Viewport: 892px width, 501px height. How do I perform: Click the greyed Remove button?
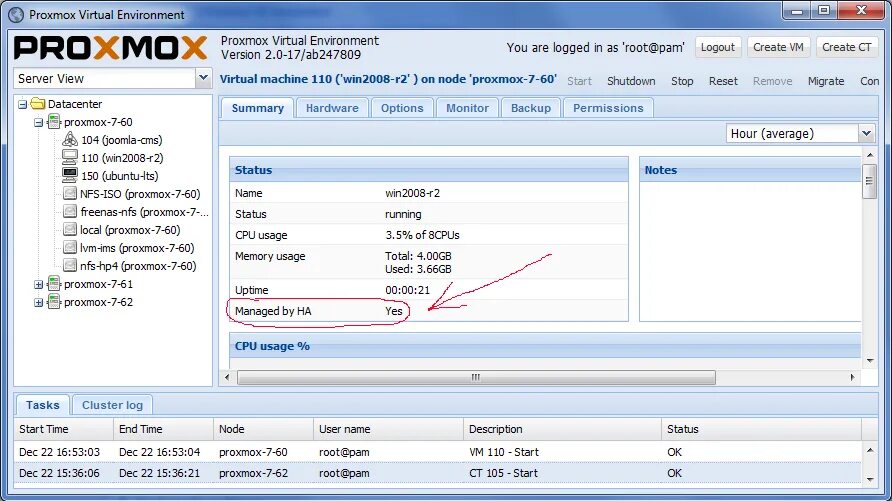pos(773,81)
